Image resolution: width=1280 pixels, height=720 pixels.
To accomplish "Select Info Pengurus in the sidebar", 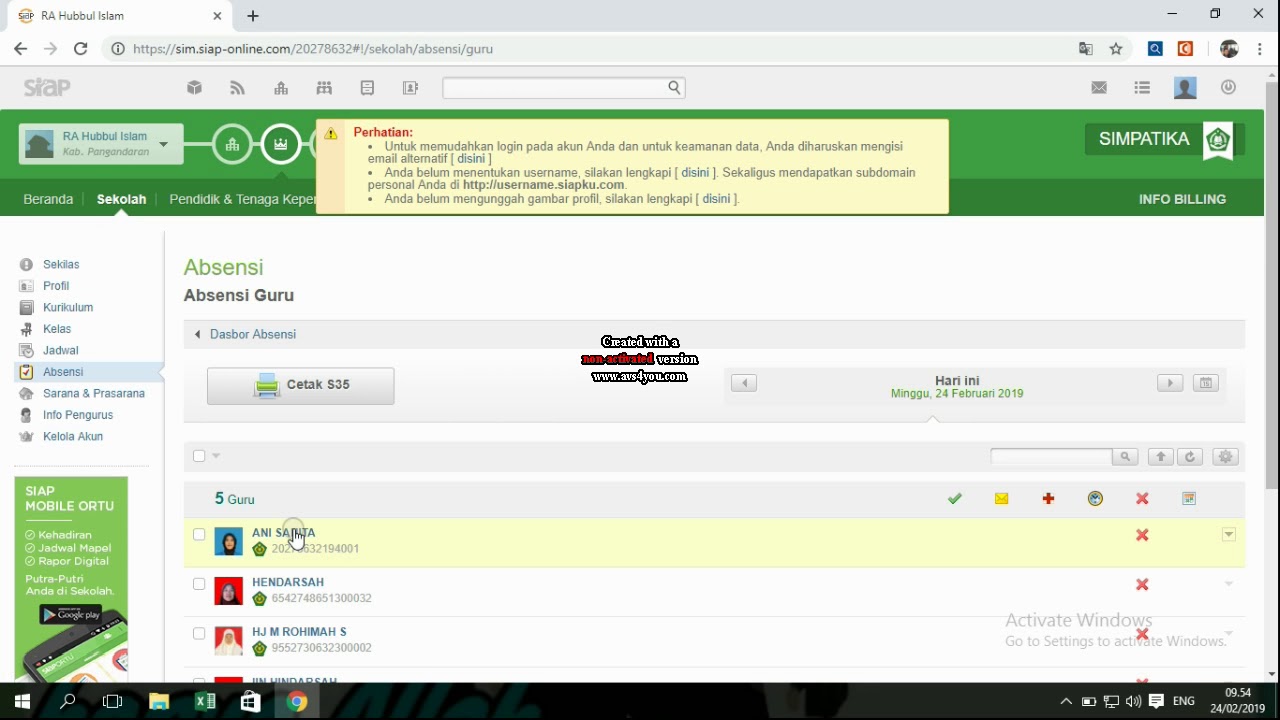I will pyautogui.click(x=78, y=415).
